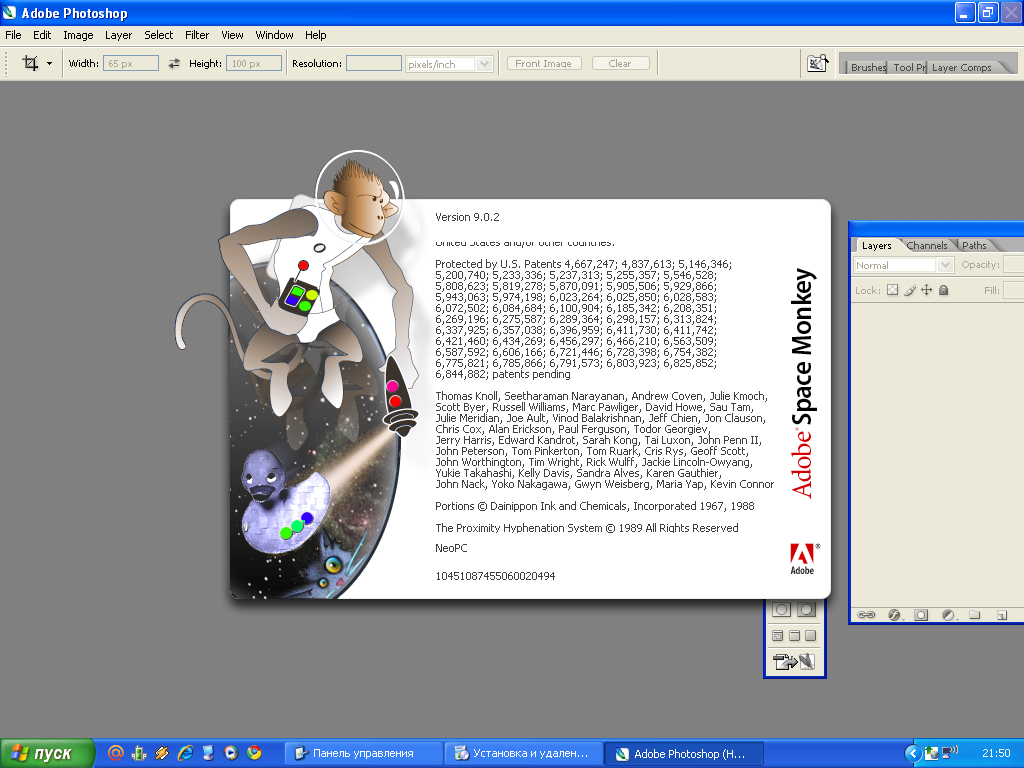
Task: Add a layer style with the fx icon
Action: click(x=894, y=615)
